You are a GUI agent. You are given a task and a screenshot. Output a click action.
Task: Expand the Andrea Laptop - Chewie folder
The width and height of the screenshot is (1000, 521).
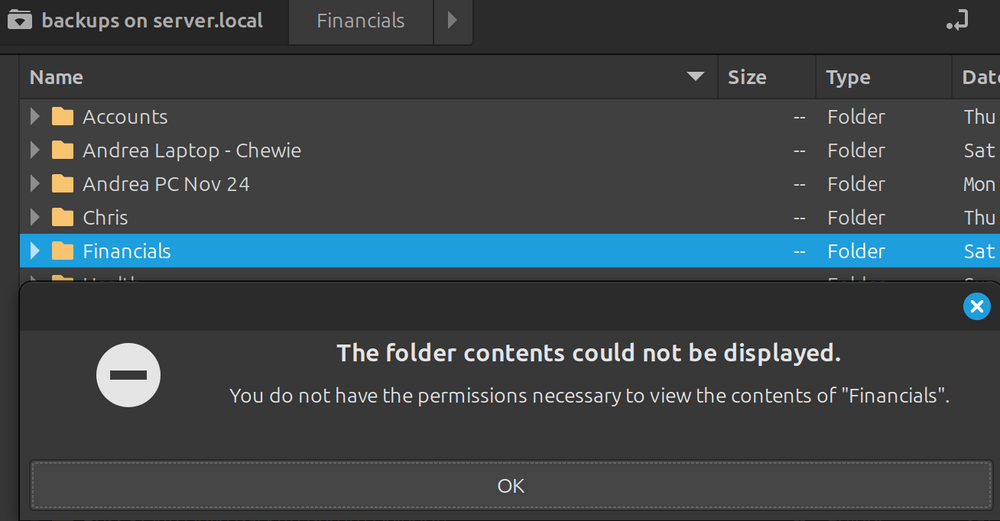(35, 150)
